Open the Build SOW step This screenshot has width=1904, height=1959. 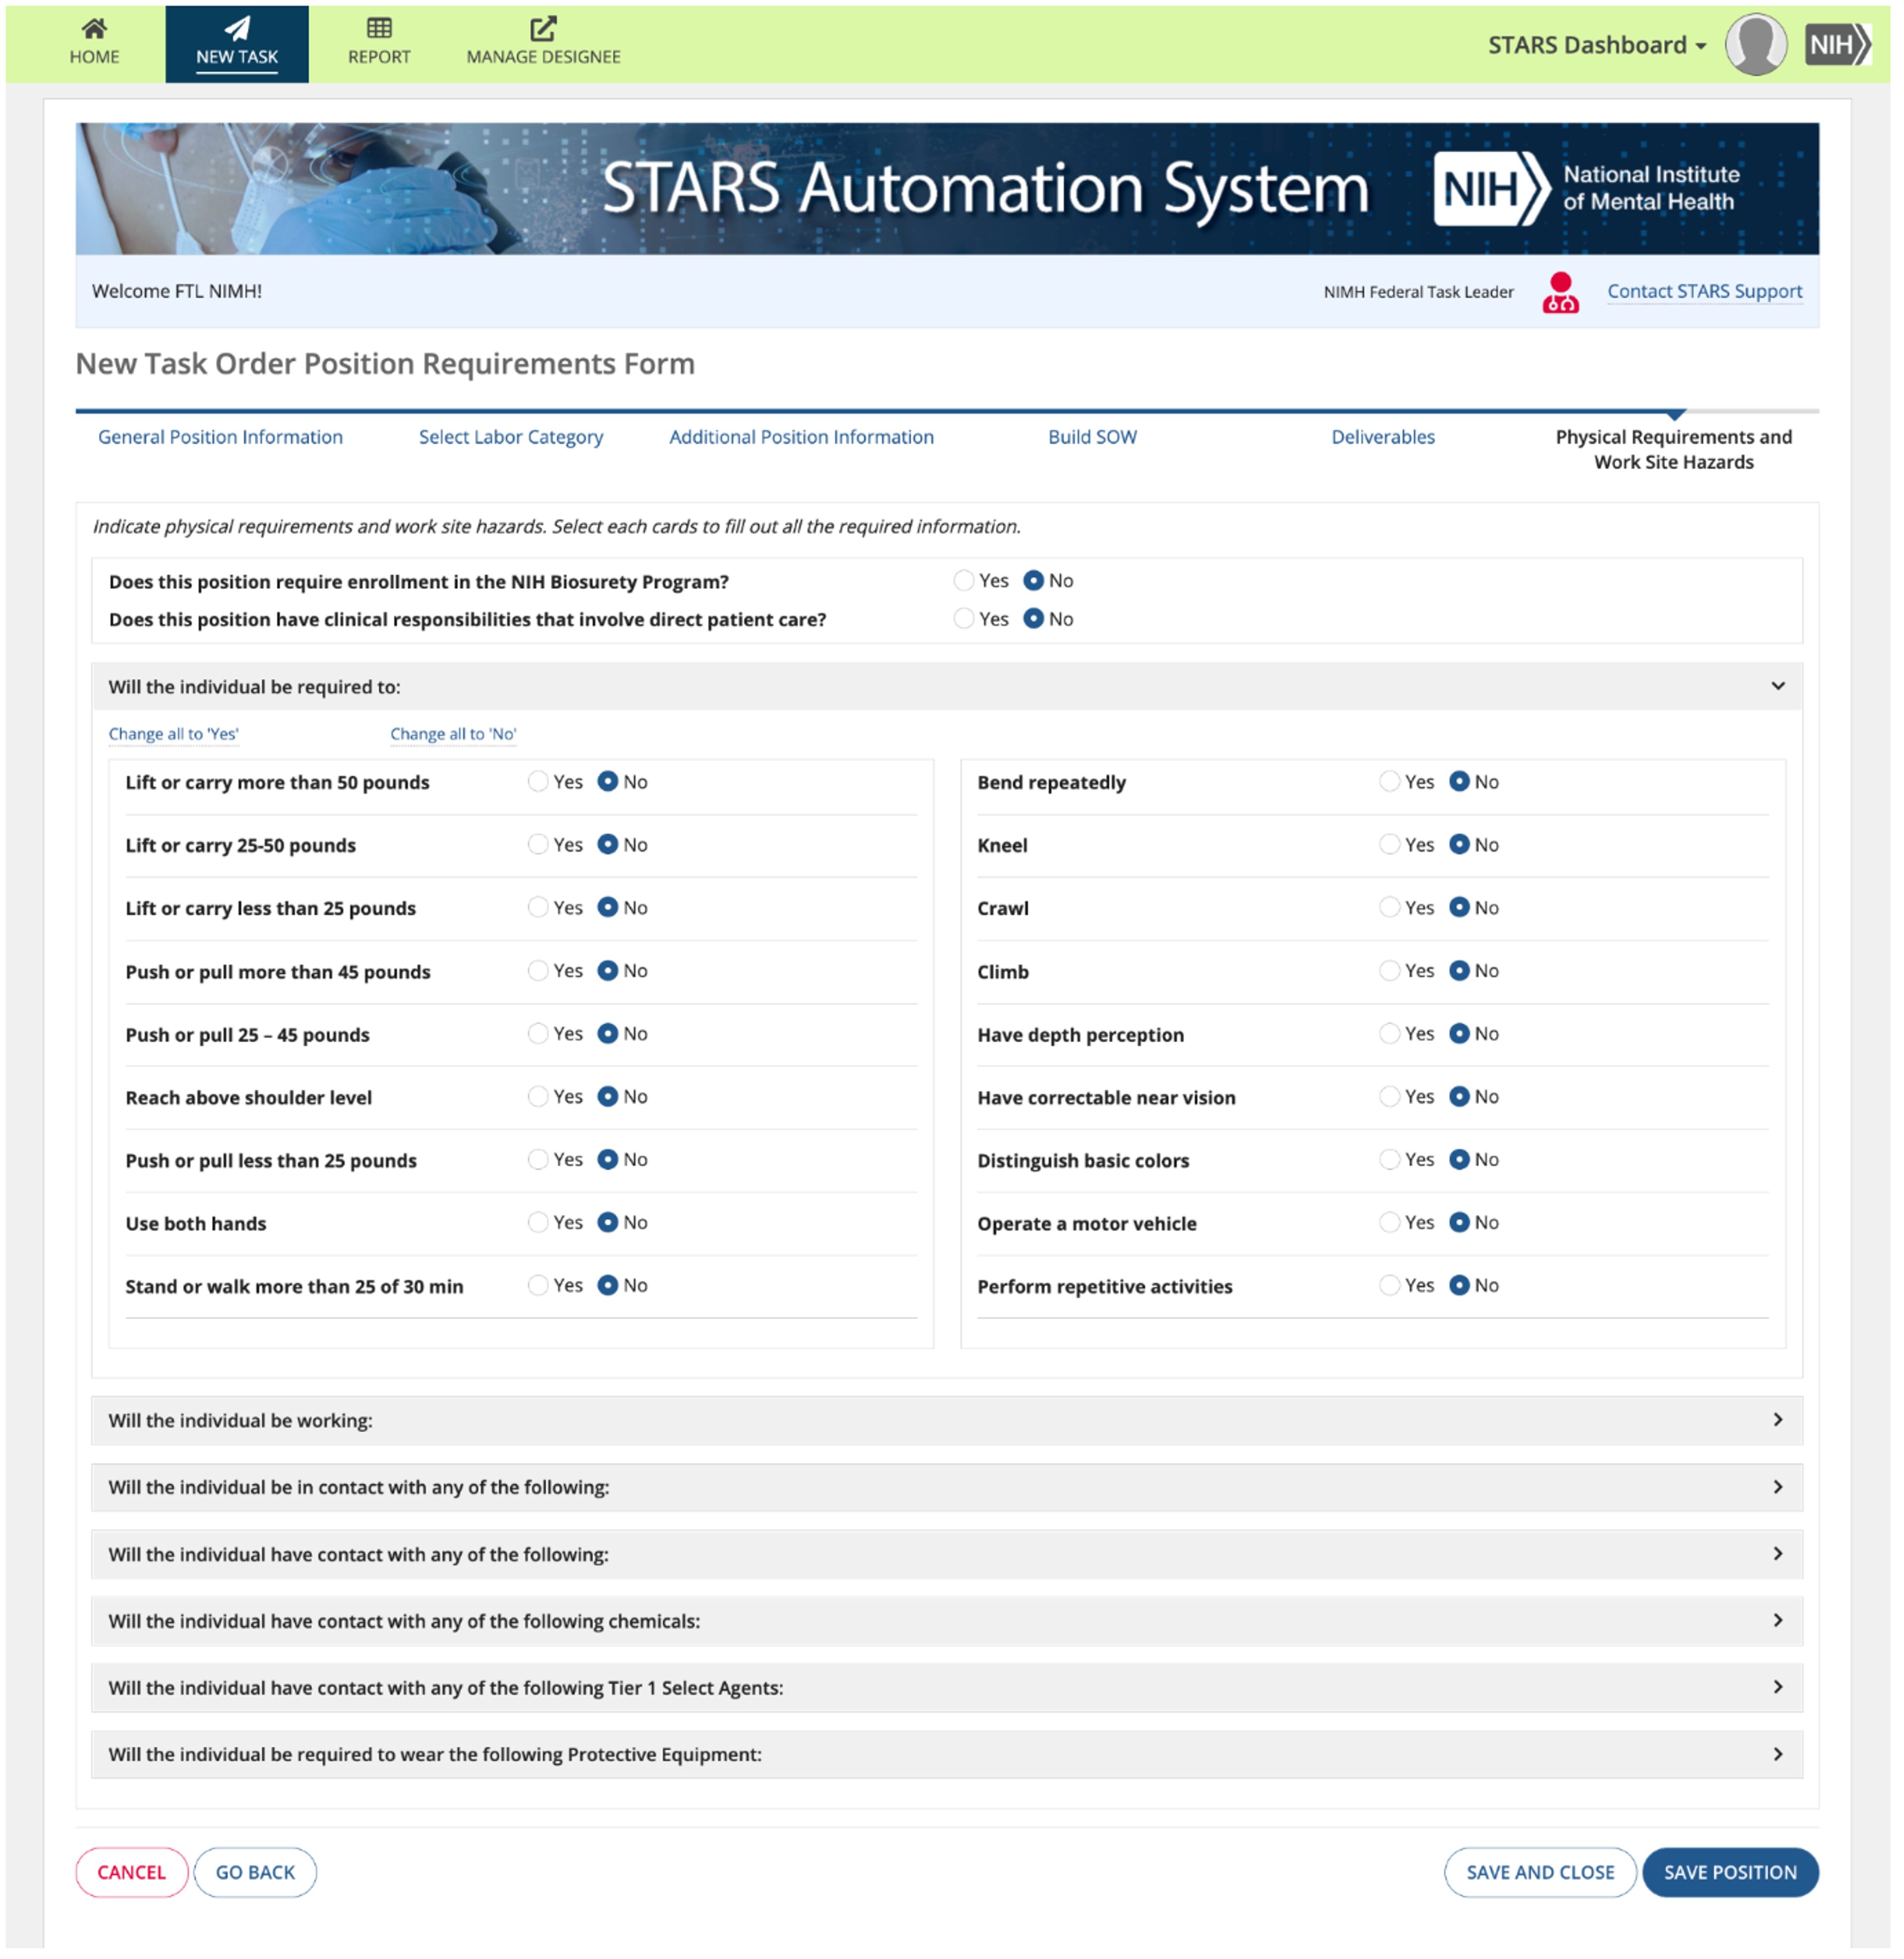(x=1093, y=437)
